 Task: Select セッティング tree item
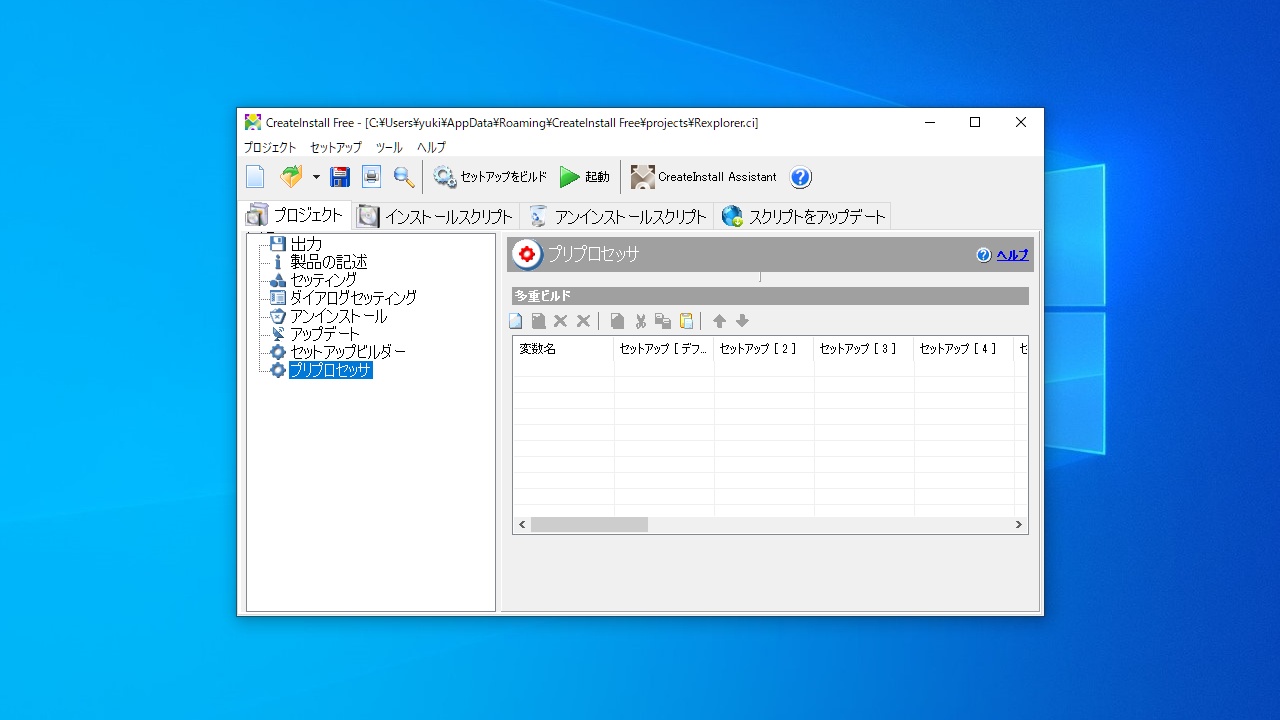[x=323, y=280]
